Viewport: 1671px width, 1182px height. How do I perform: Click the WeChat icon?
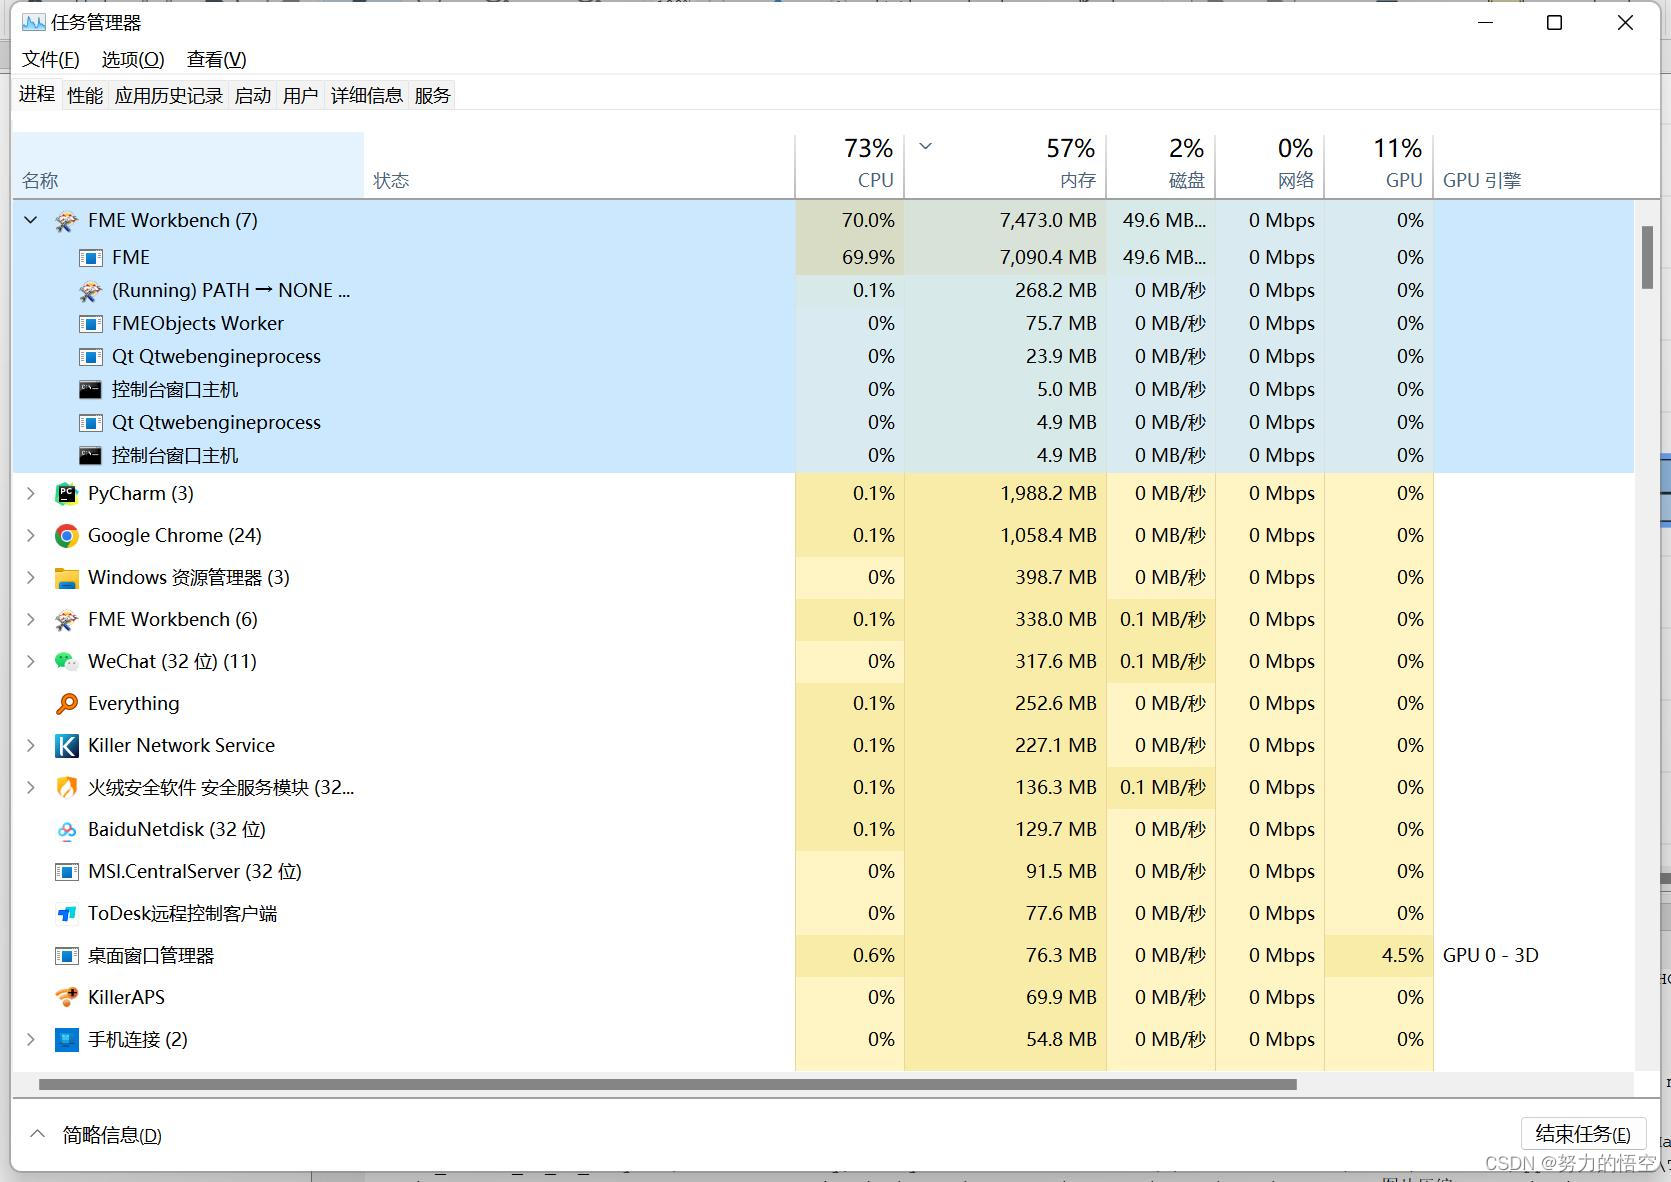66,662
